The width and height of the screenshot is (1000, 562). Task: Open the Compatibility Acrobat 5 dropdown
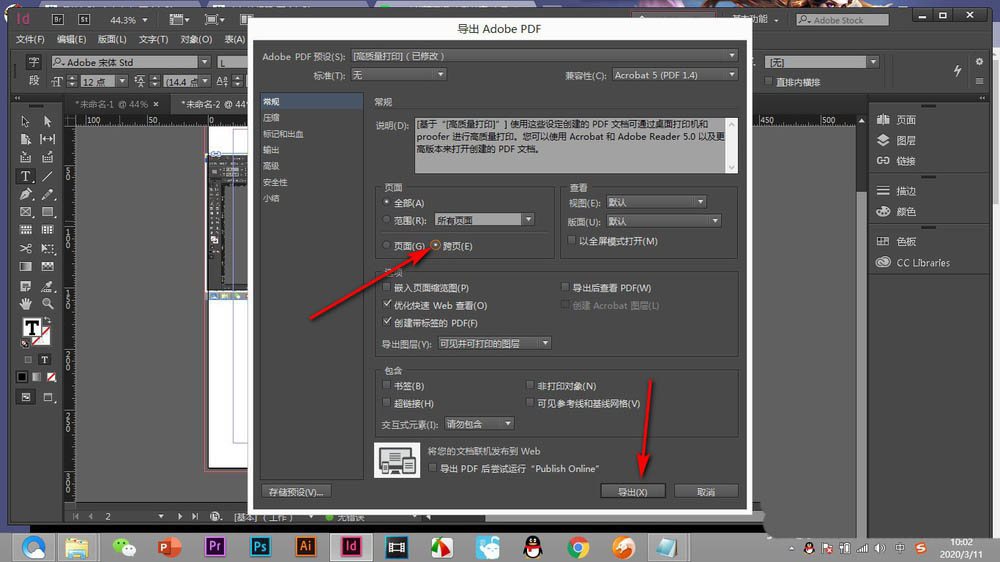(x=675, y=75)
